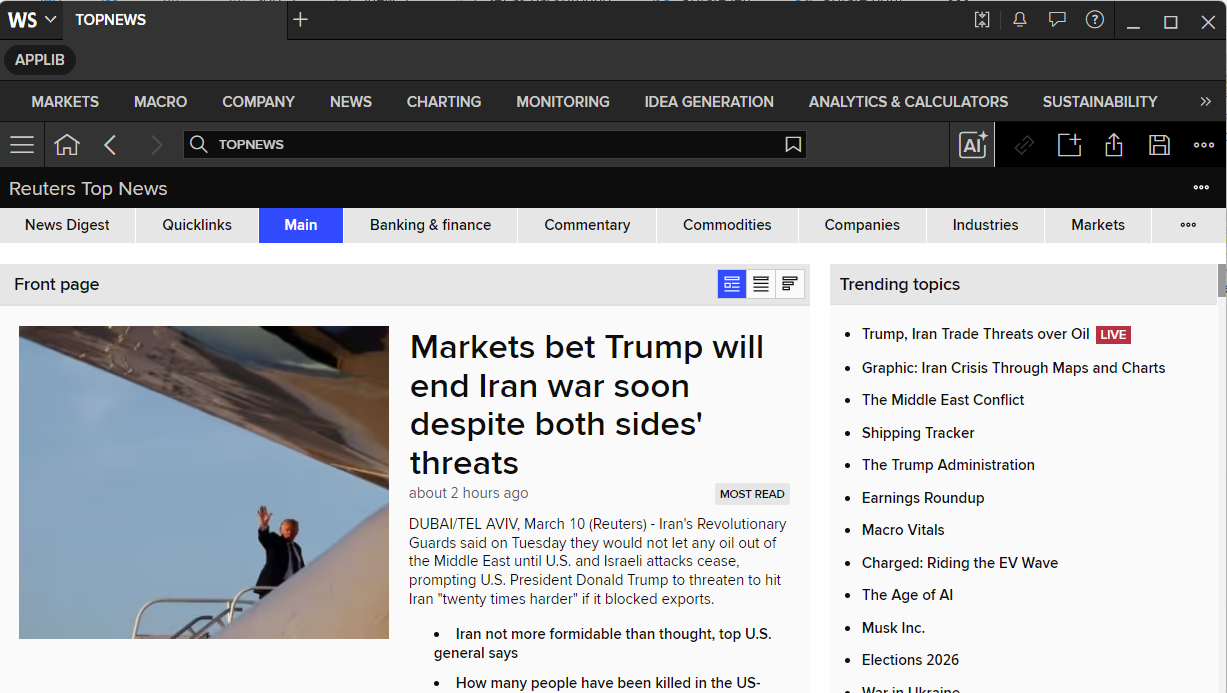The image size is (1227, 693).
Task: Bookmark this page with the flag icon
Action: coord(793,145)
